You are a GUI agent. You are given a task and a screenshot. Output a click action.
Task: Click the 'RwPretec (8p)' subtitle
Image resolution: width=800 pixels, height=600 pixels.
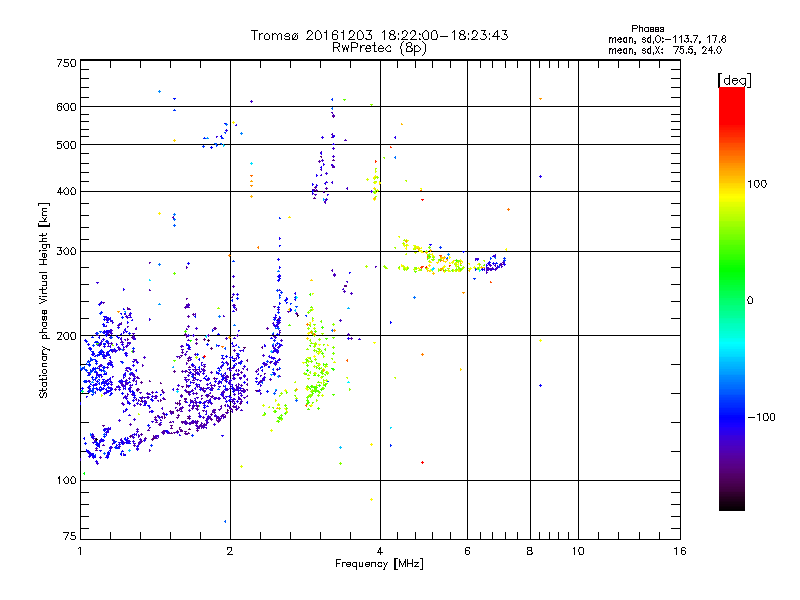380,48
